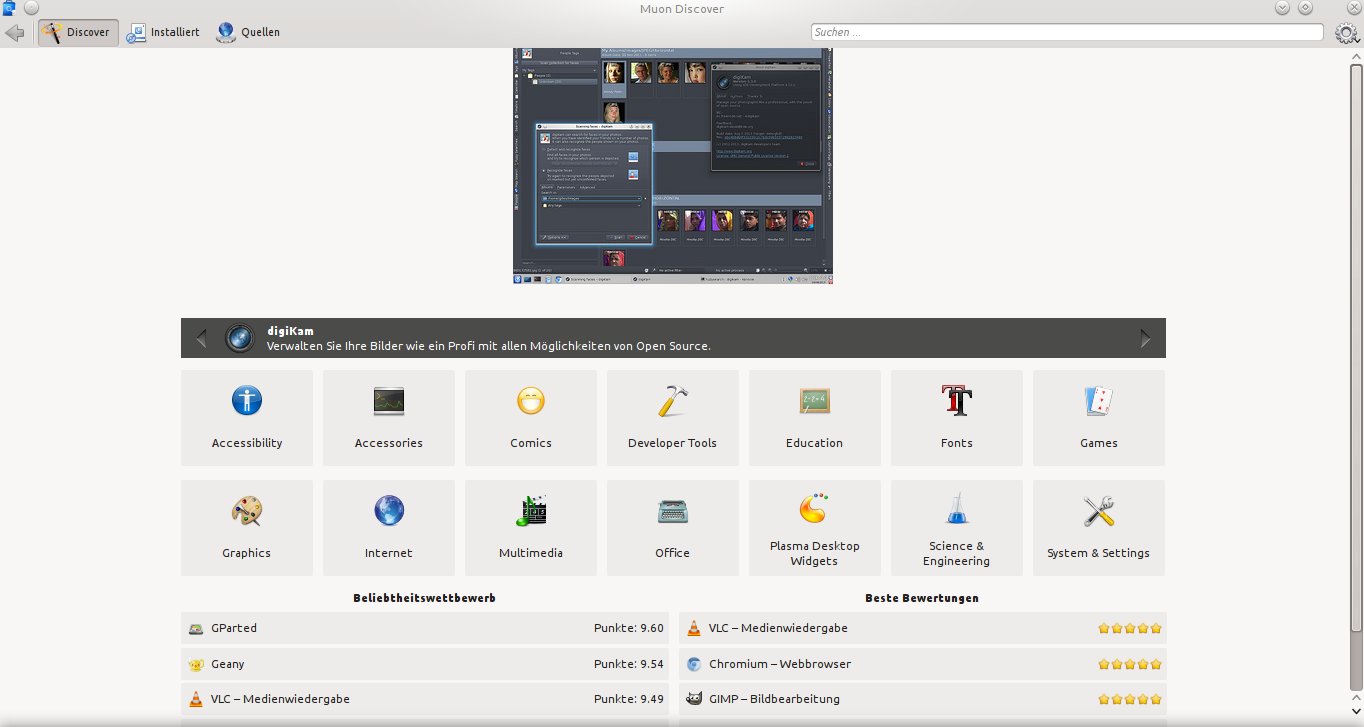Open the Science & Engineering flask icon
The height and width of the screenshot is (727, 1364).
[x=957, y=509]
